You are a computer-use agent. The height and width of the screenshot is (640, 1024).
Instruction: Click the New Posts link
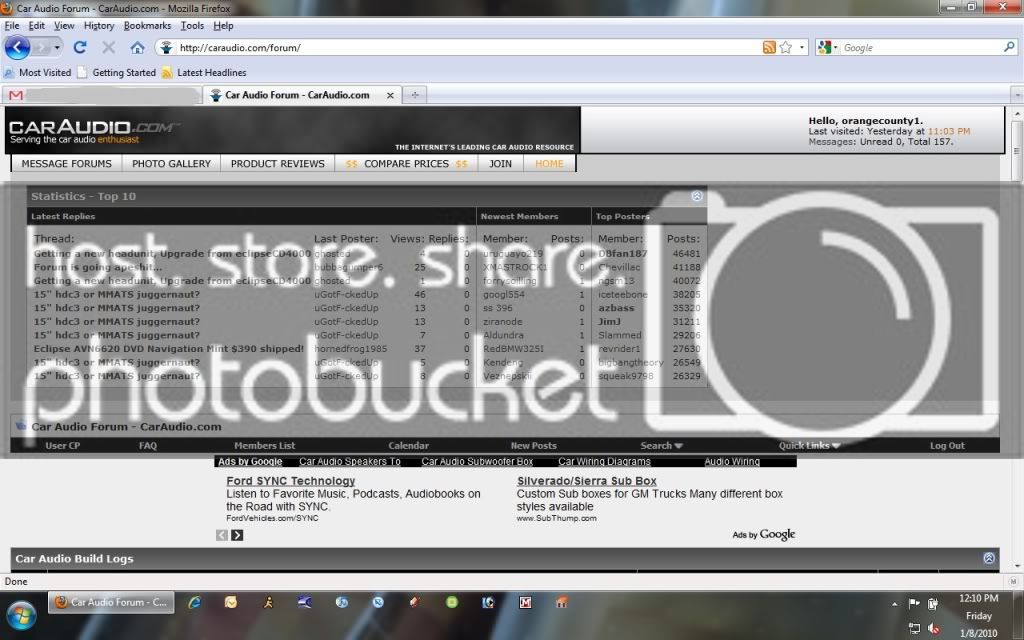[534, 445]
